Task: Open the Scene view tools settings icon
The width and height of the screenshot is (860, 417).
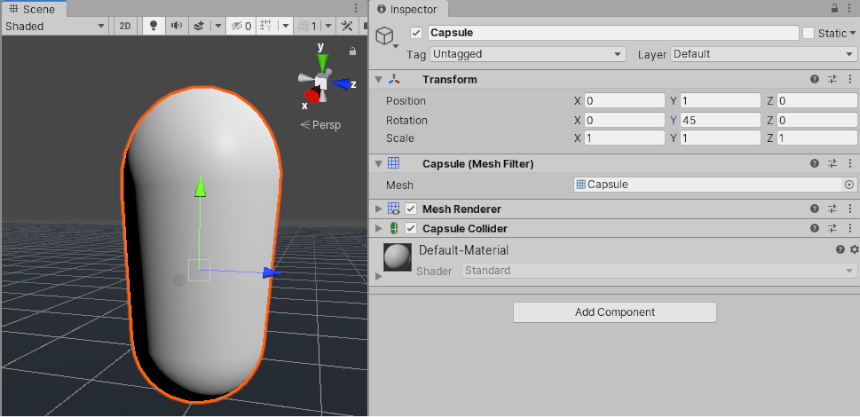Action: pyautogui.click(x=348, y=26)
